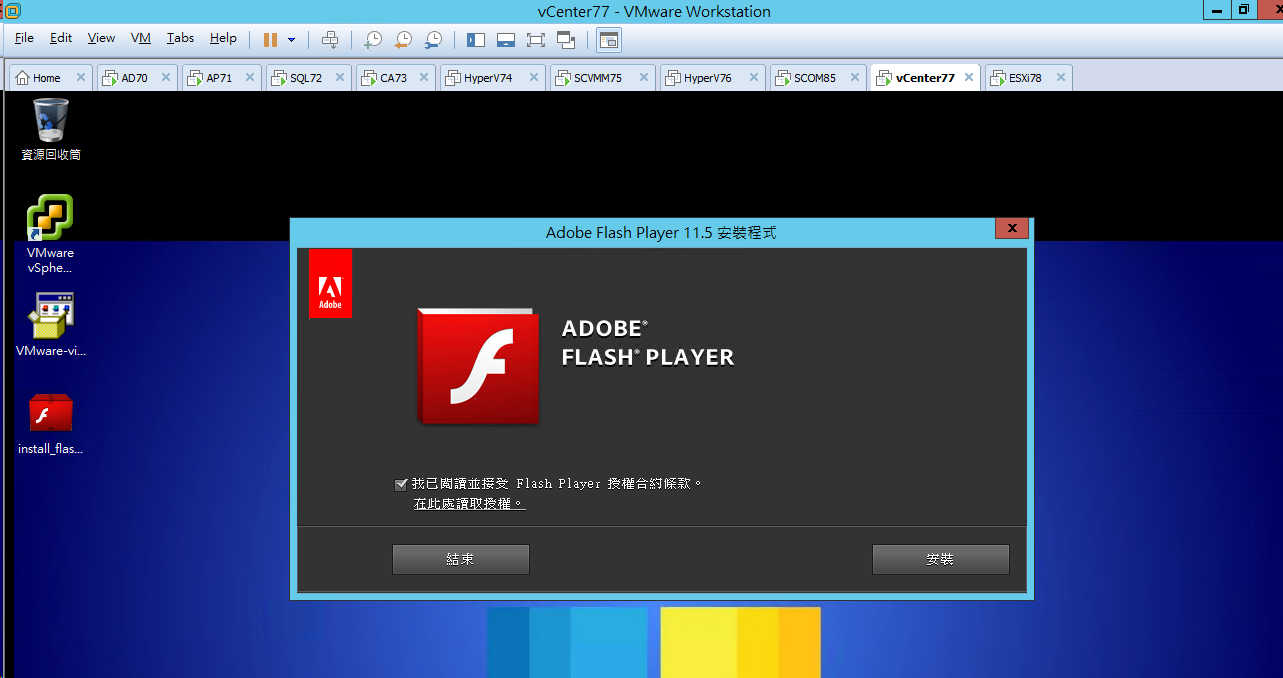The width and height of the screenshot is (1283, 678).
Task: Uncheck the Flash Player license agreement checkbox
Action: point(401,484)
